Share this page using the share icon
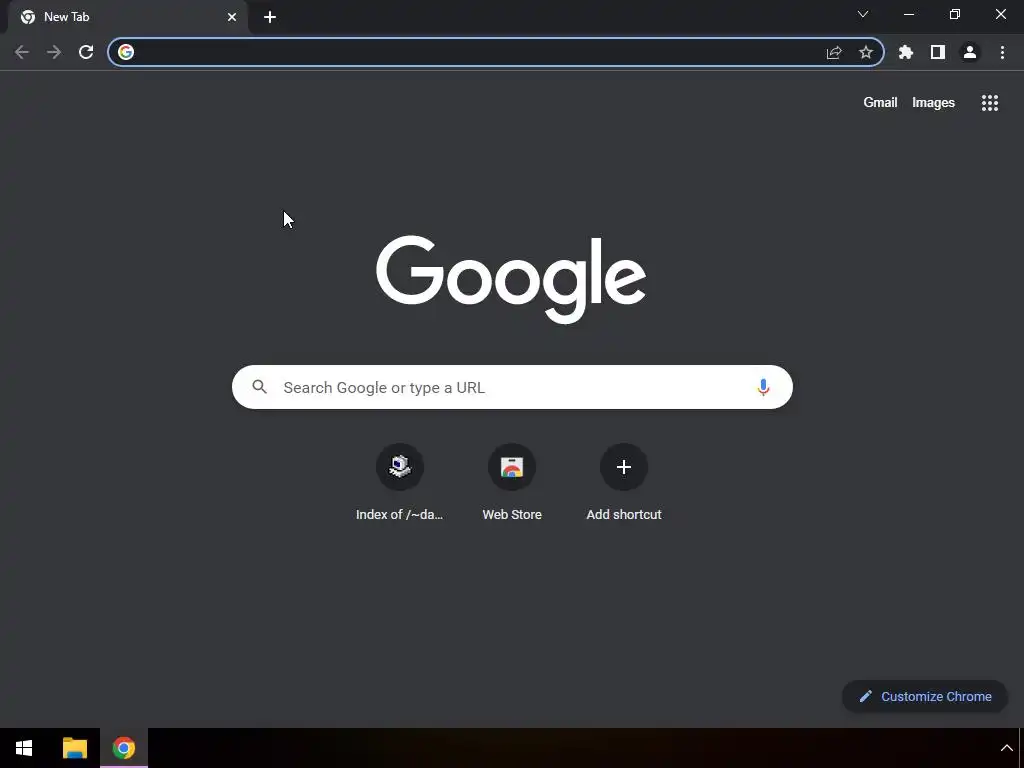This screenshot has width=1024, height=768. tap(834, 52)
